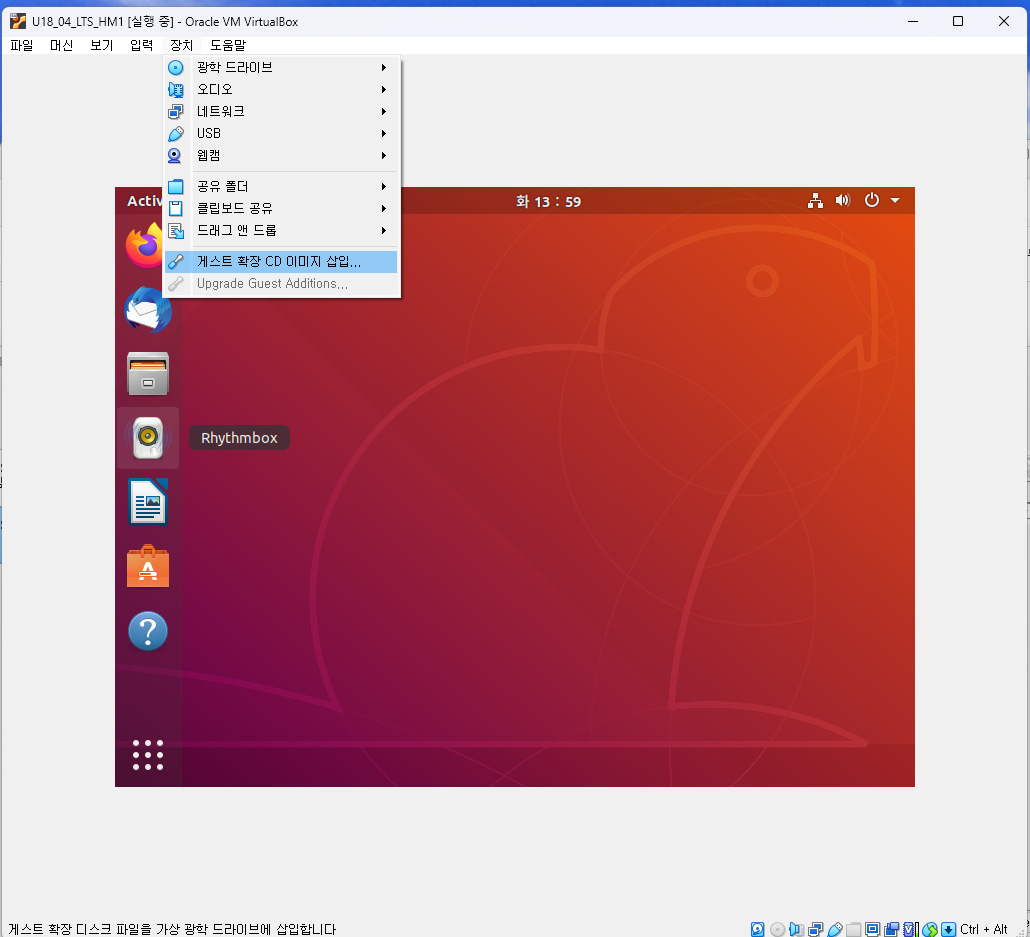Click the shared folders status bar icon
The height and width of the screenshot is (937, 1030).
(854, 929)
